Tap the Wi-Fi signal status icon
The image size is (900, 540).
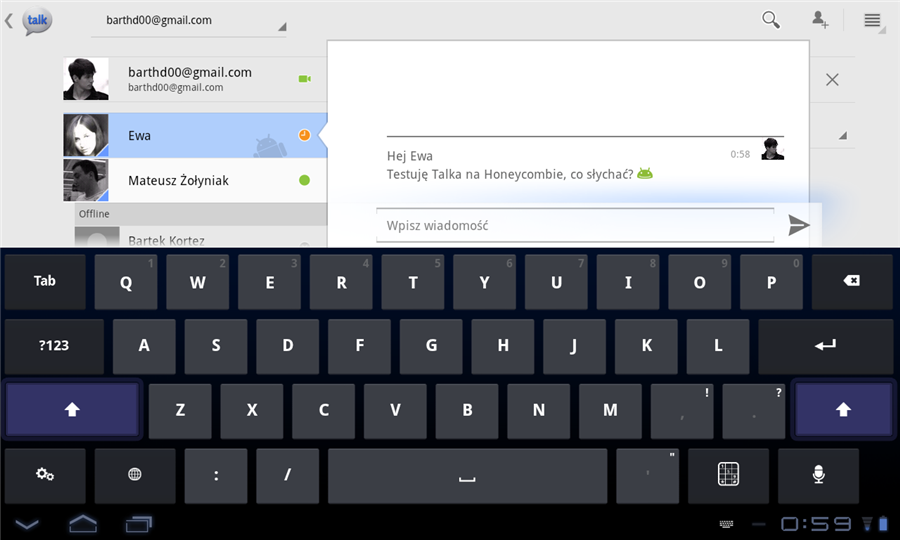point(867,523)
